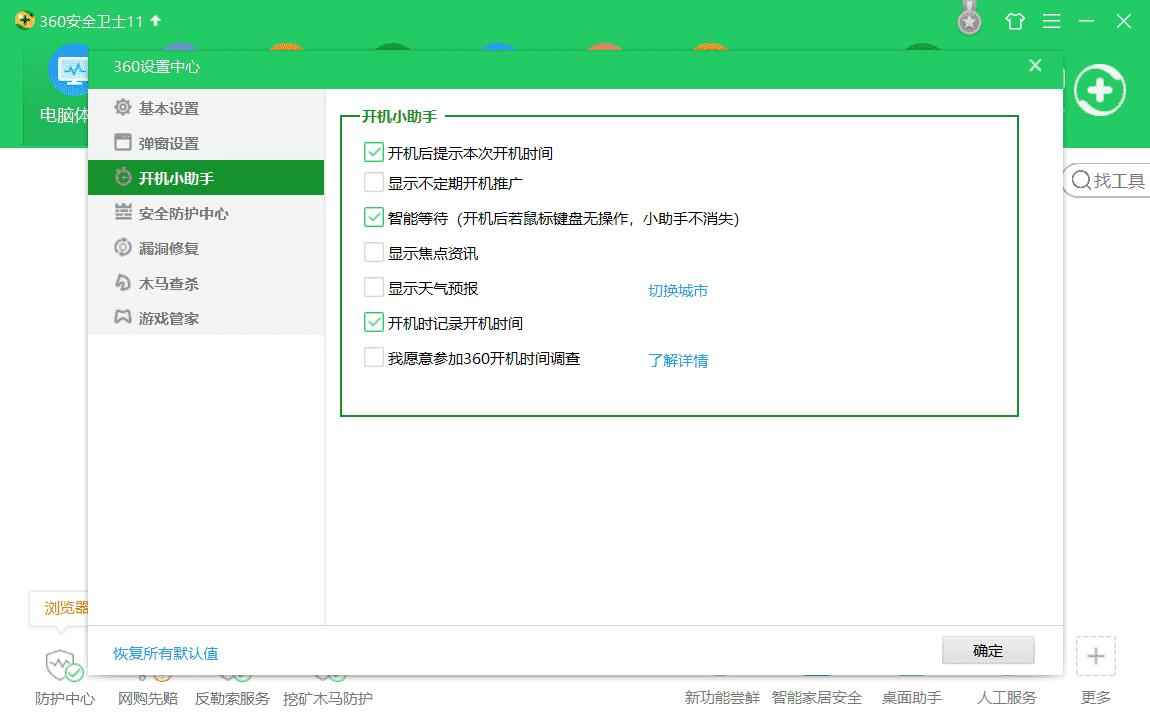Image resolution: width=1150 pixels, height=725 pixels.
Task: Click the 切换城市 link
Action: tap(678, 288)
